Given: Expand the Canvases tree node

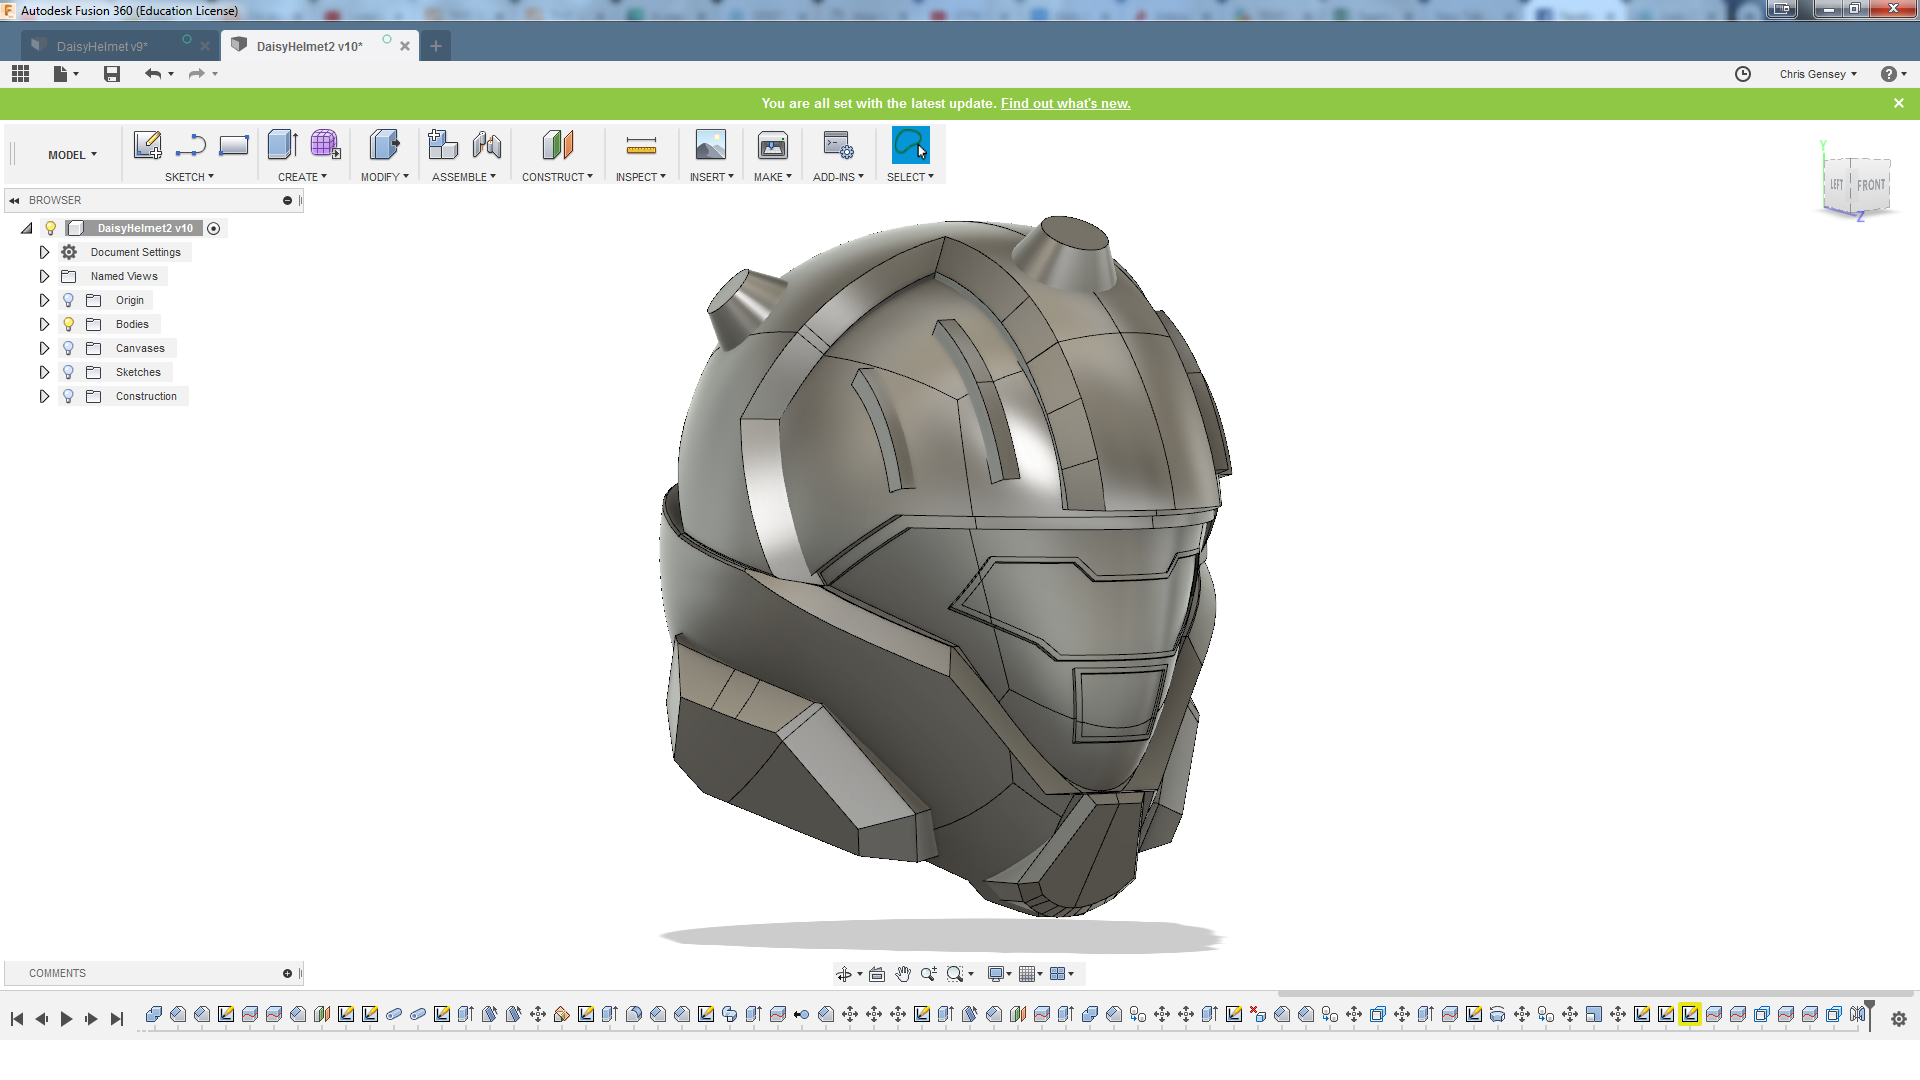Looking at the screenshot, I should coord(44,348).
